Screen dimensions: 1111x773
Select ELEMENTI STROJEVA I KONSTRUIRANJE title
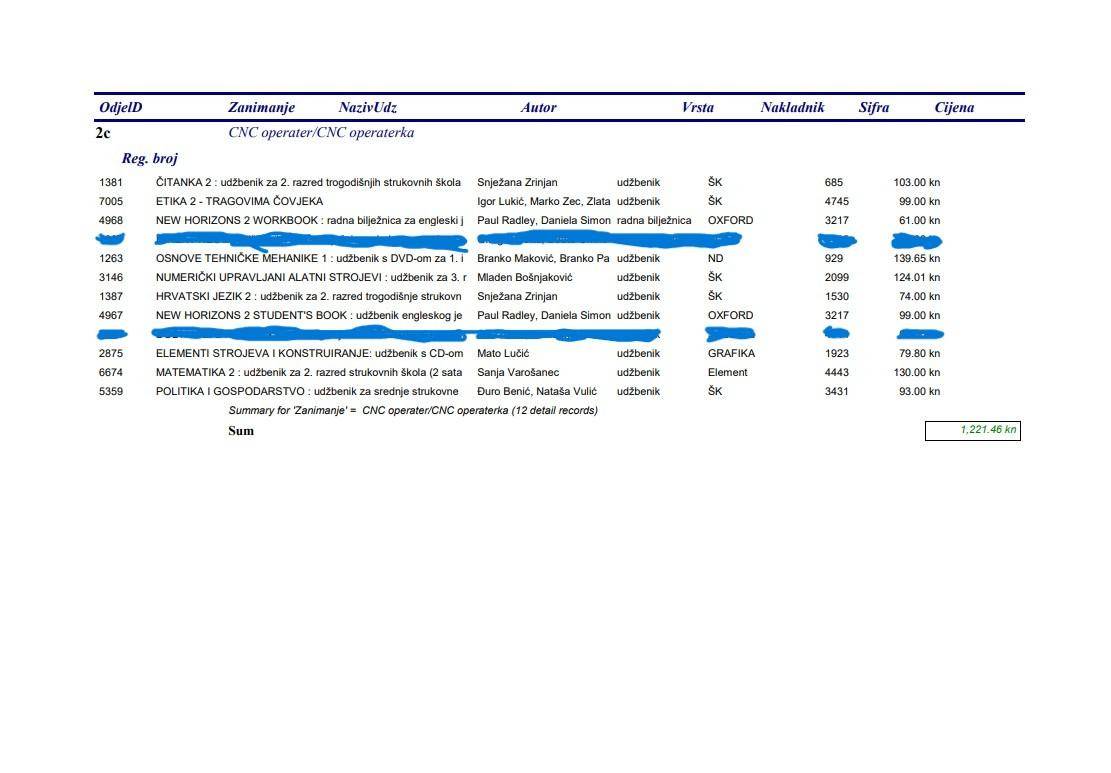(310, 354)
